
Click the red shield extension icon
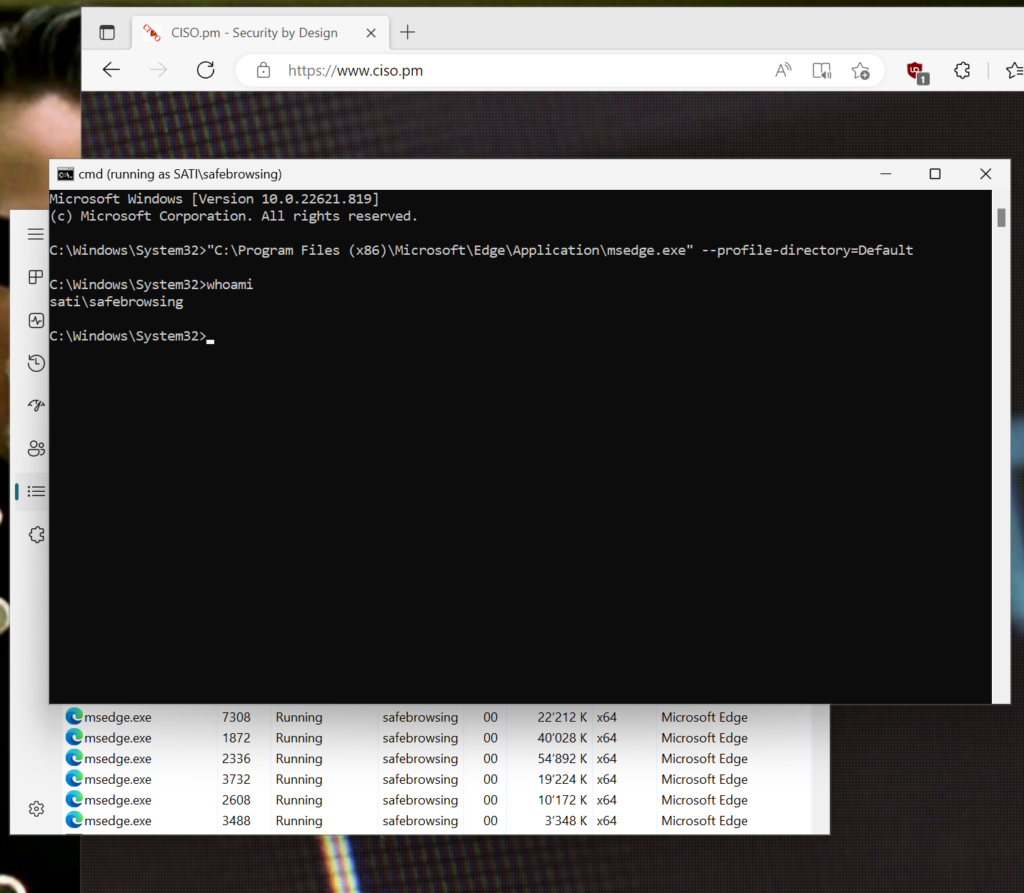pos(915,70)
